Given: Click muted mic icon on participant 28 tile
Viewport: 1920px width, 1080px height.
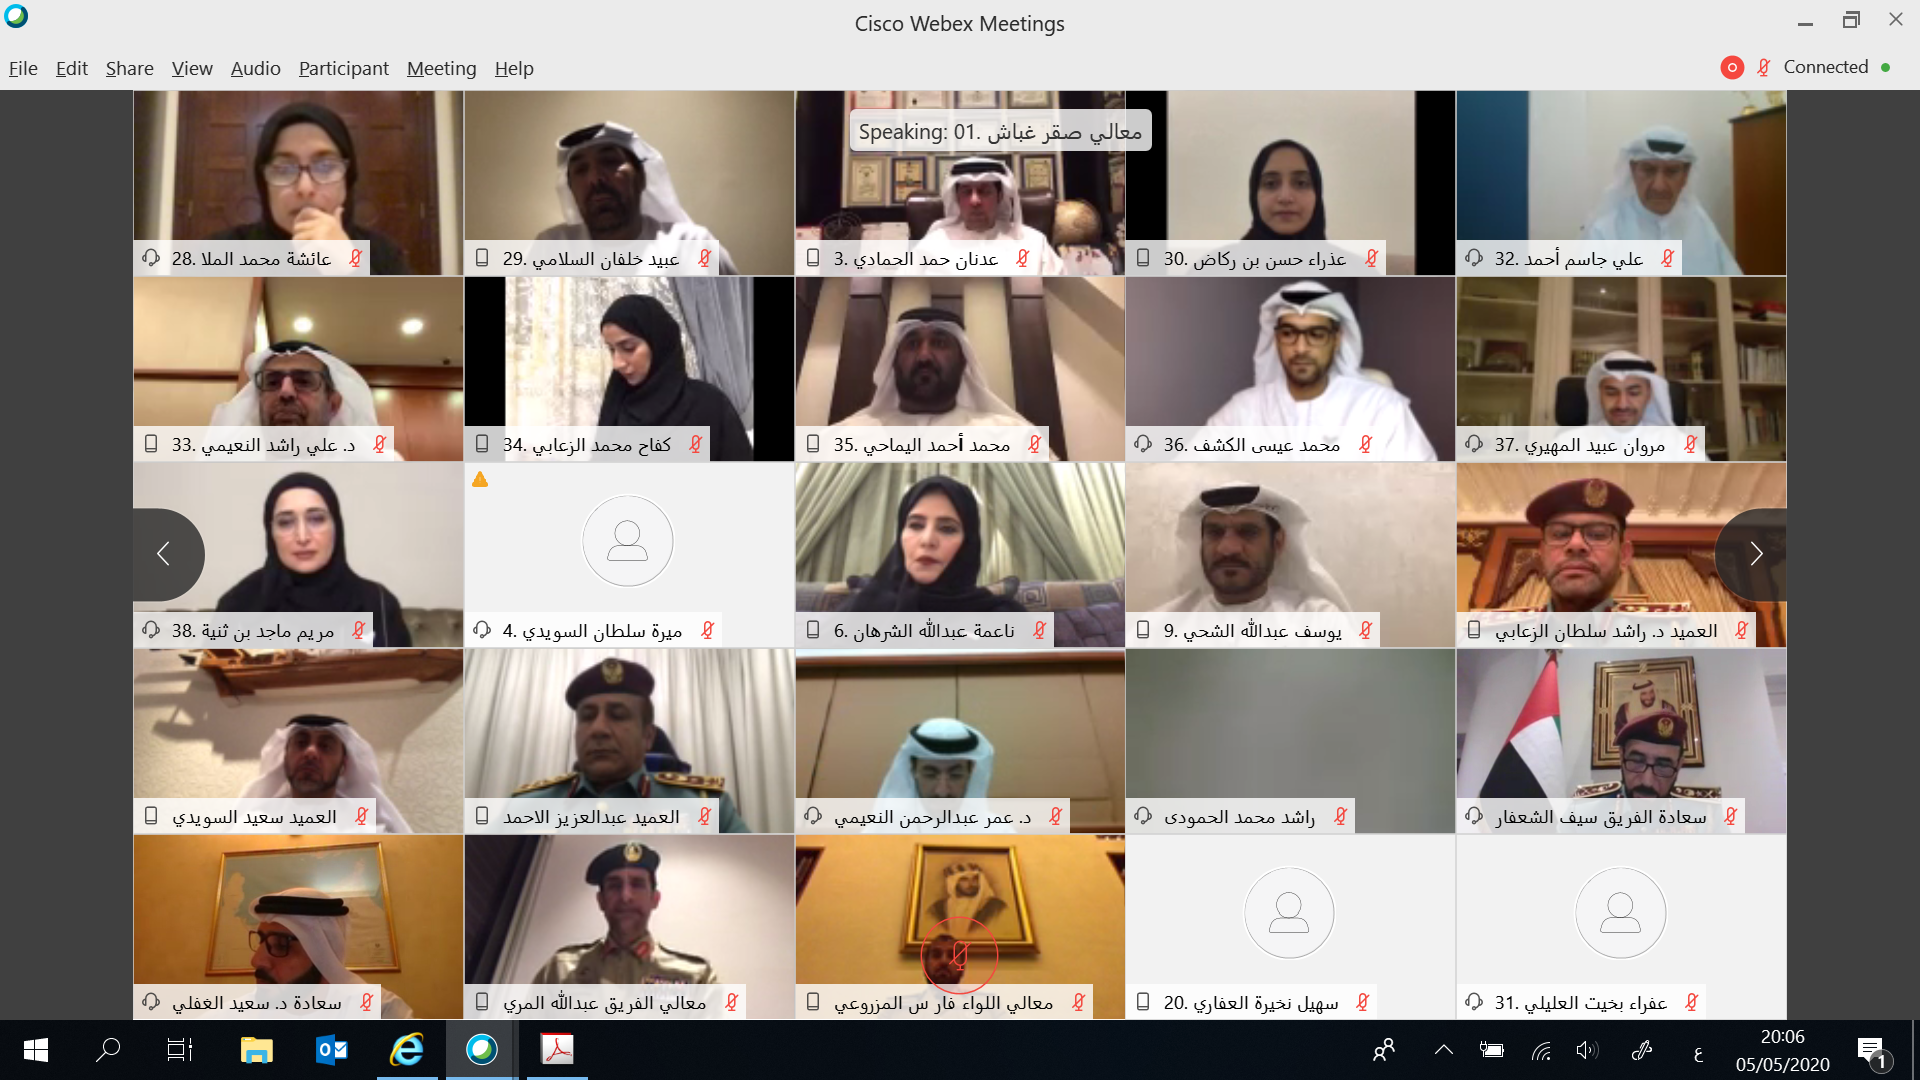Looking at the screenshot, I should coord(355,258).
